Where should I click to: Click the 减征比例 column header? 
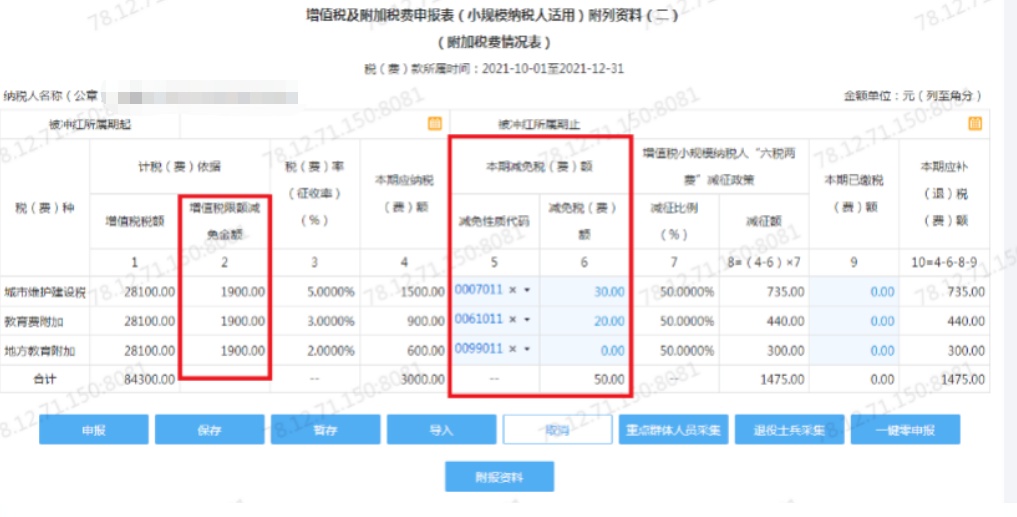click(x=674, y=221)
